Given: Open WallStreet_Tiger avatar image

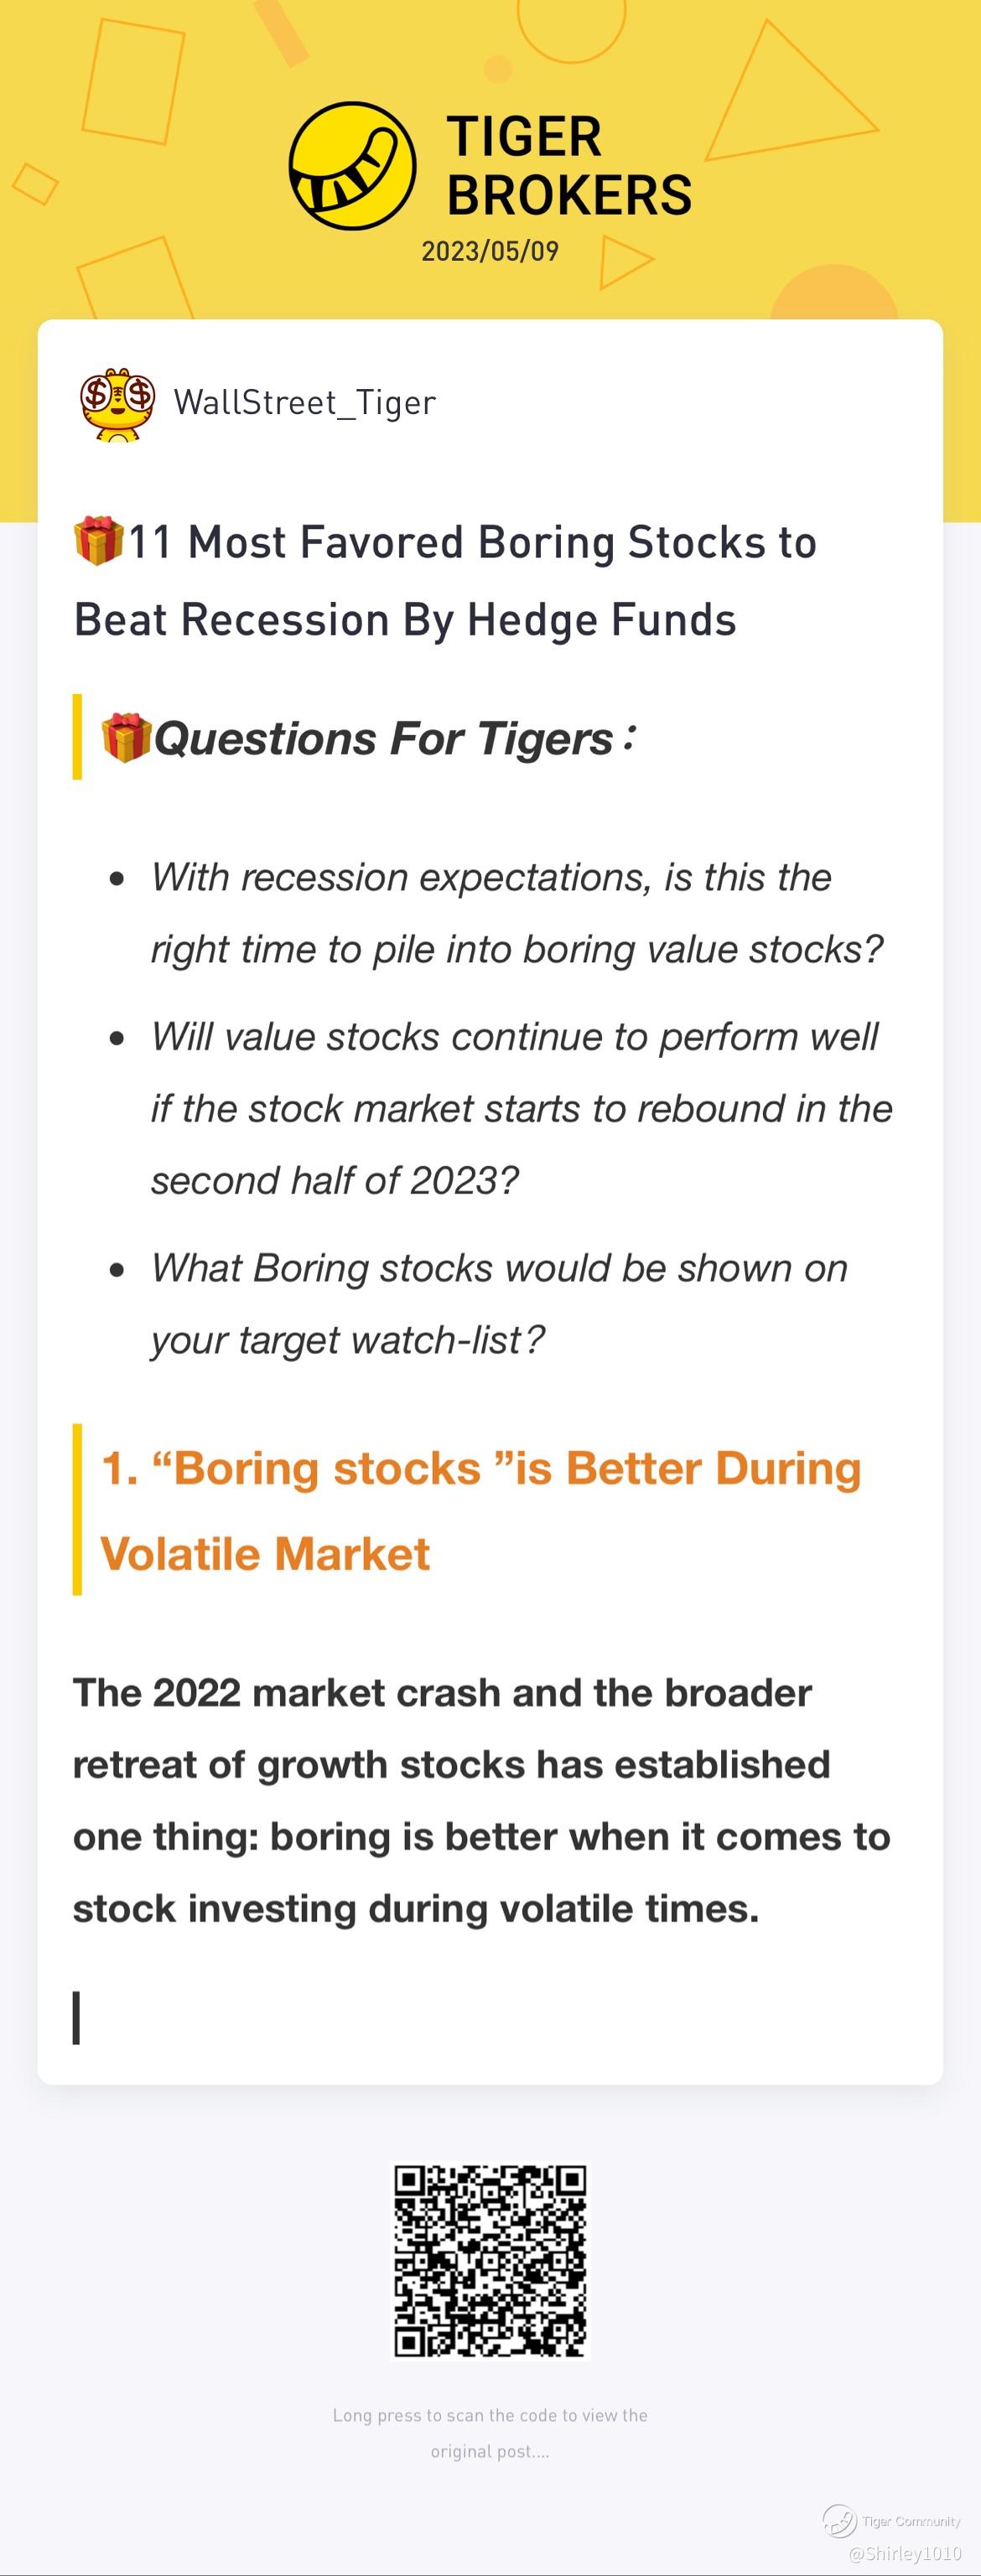Looking at the screenshot, I should click(118, 403).
